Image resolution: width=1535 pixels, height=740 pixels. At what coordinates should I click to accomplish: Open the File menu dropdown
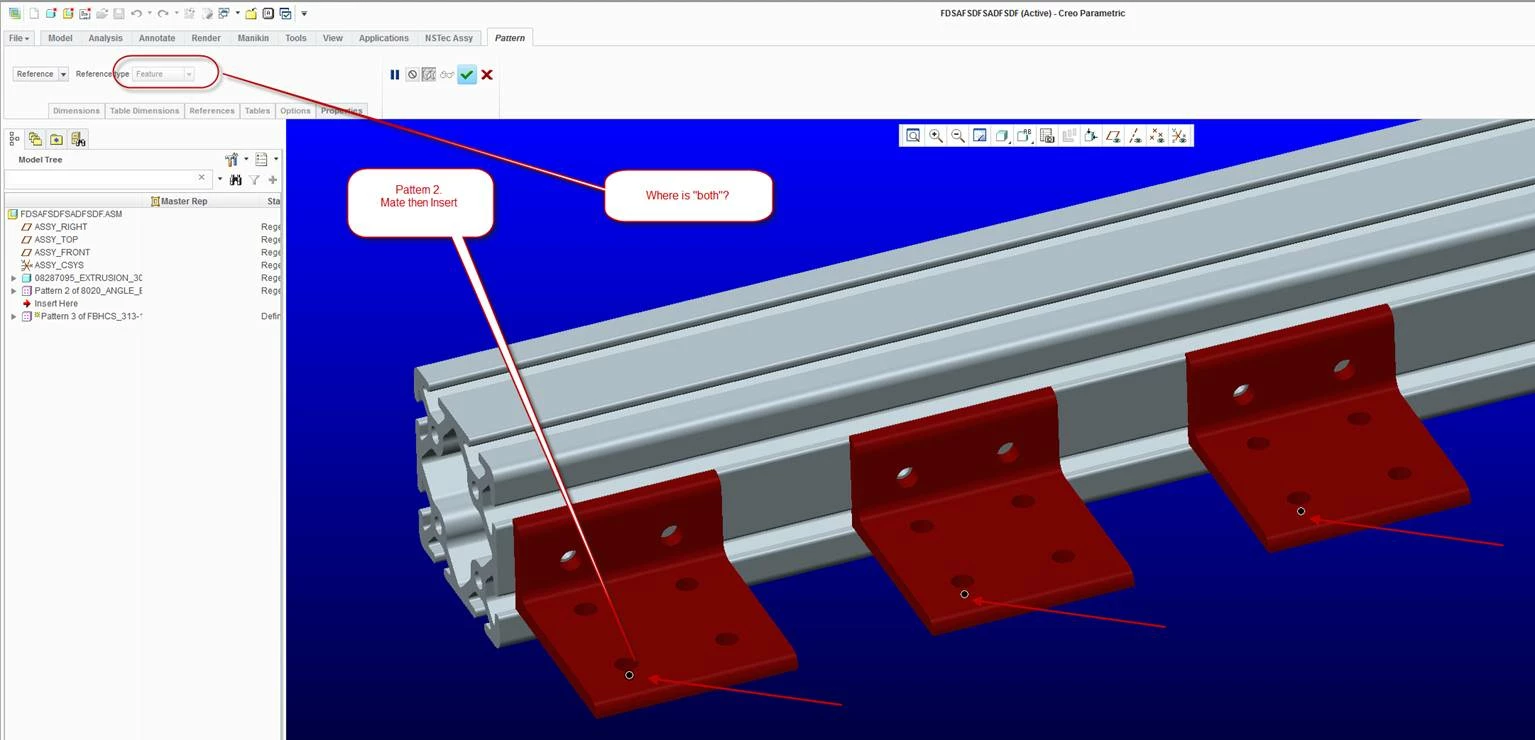point(19,38)
